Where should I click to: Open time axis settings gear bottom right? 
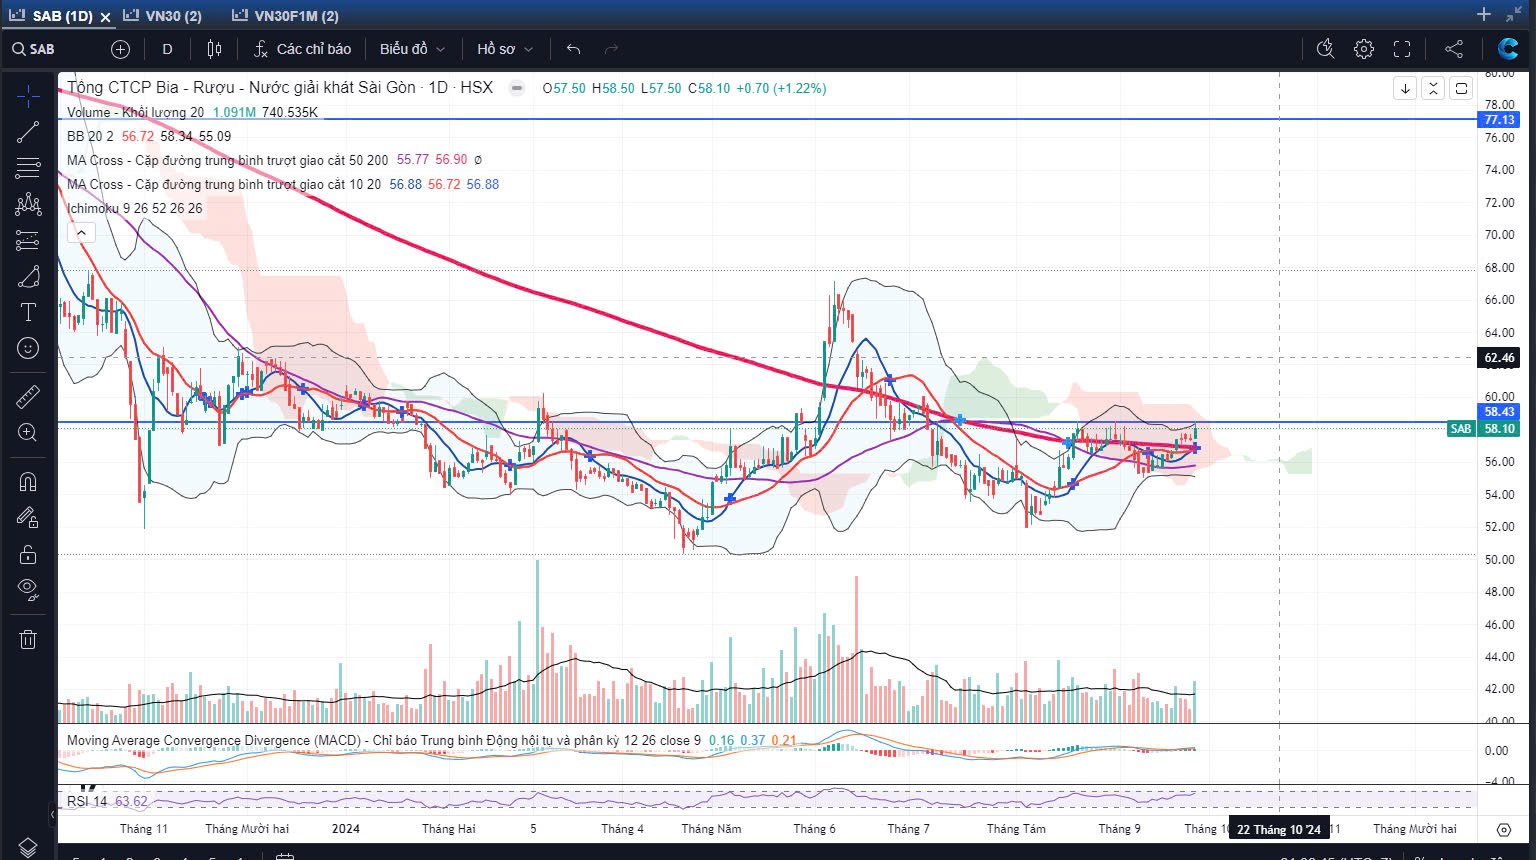pos(1504,829)
